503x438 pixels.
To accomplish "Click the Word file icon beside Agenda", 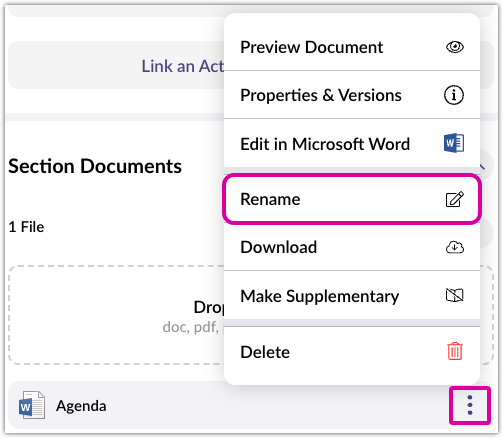I will click(x=32, y=405).
